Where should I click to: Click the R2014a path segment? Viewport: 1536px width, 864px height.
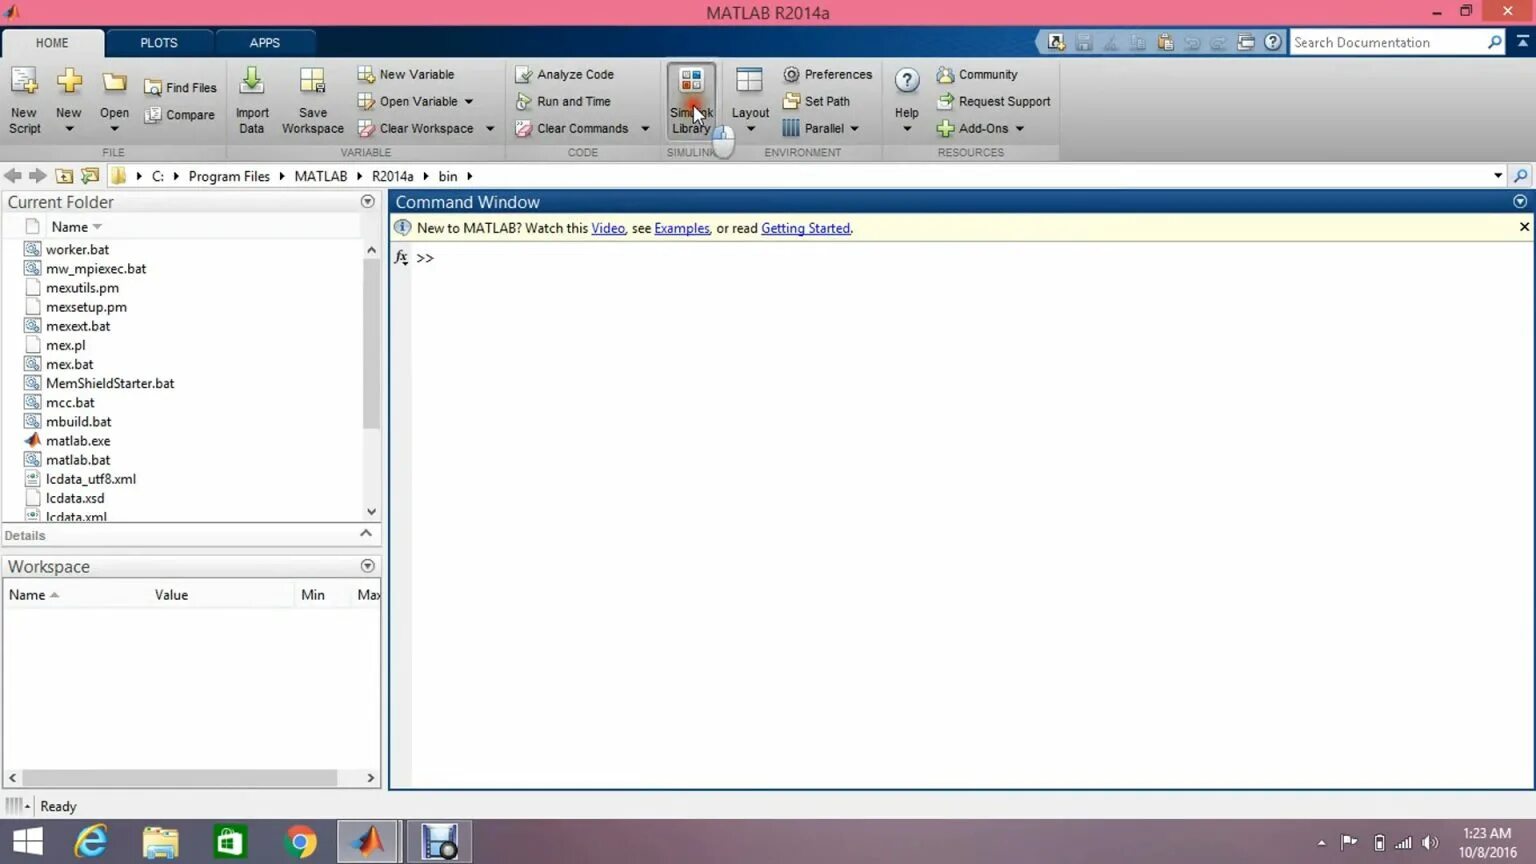pyautogui.click(x=392, y=176)
